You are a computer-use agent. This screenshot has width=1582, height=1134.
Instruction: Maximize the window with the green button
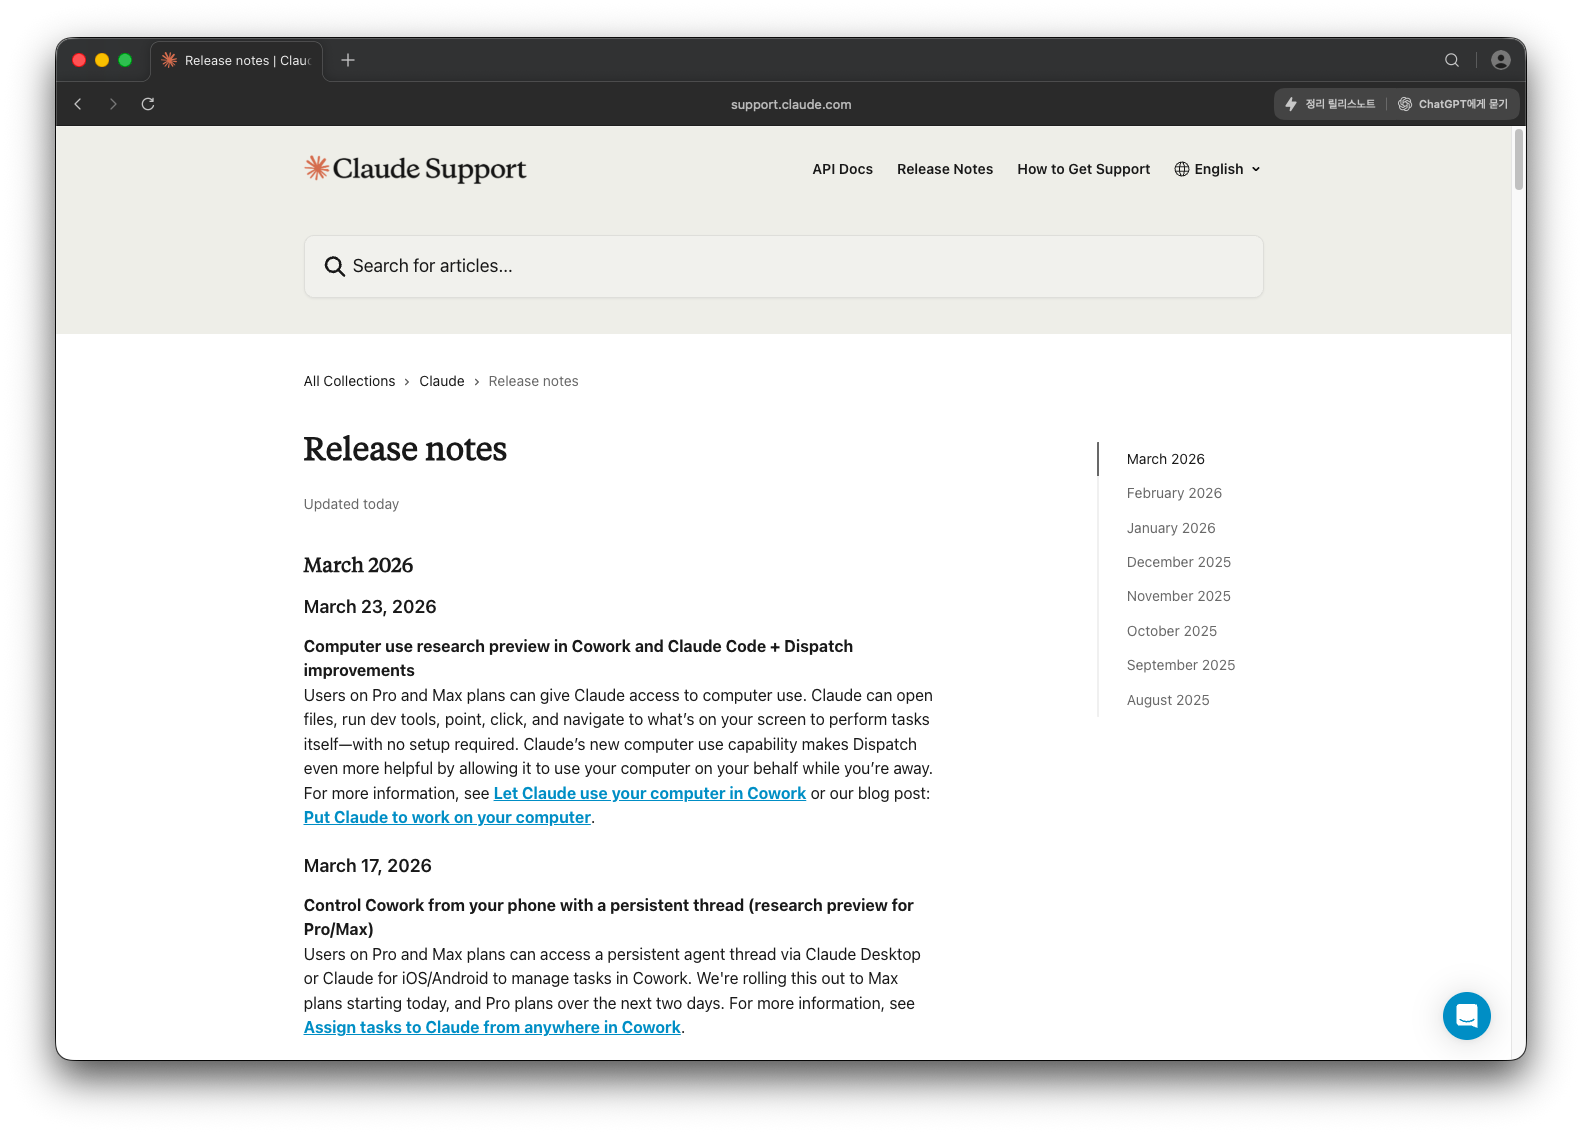[x=125, y=60]
